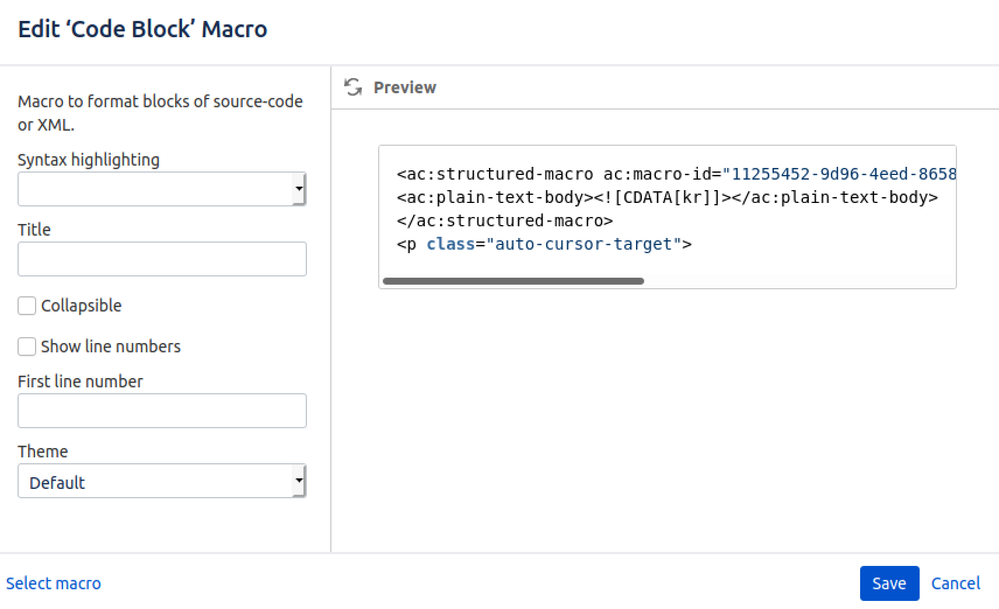Click the 'Show line numbers' label text
This screenshot has height=609, width=999.
(110, 347)
